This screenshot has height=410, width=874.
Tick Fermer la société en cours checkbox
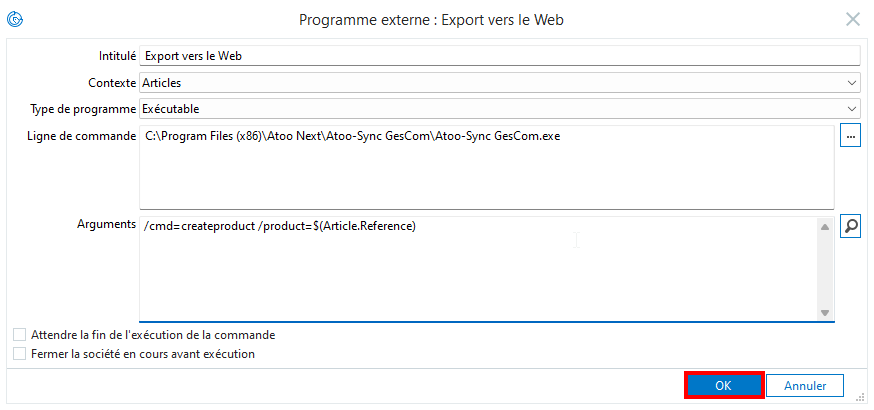pyautogui.click(x=20, y=353)
